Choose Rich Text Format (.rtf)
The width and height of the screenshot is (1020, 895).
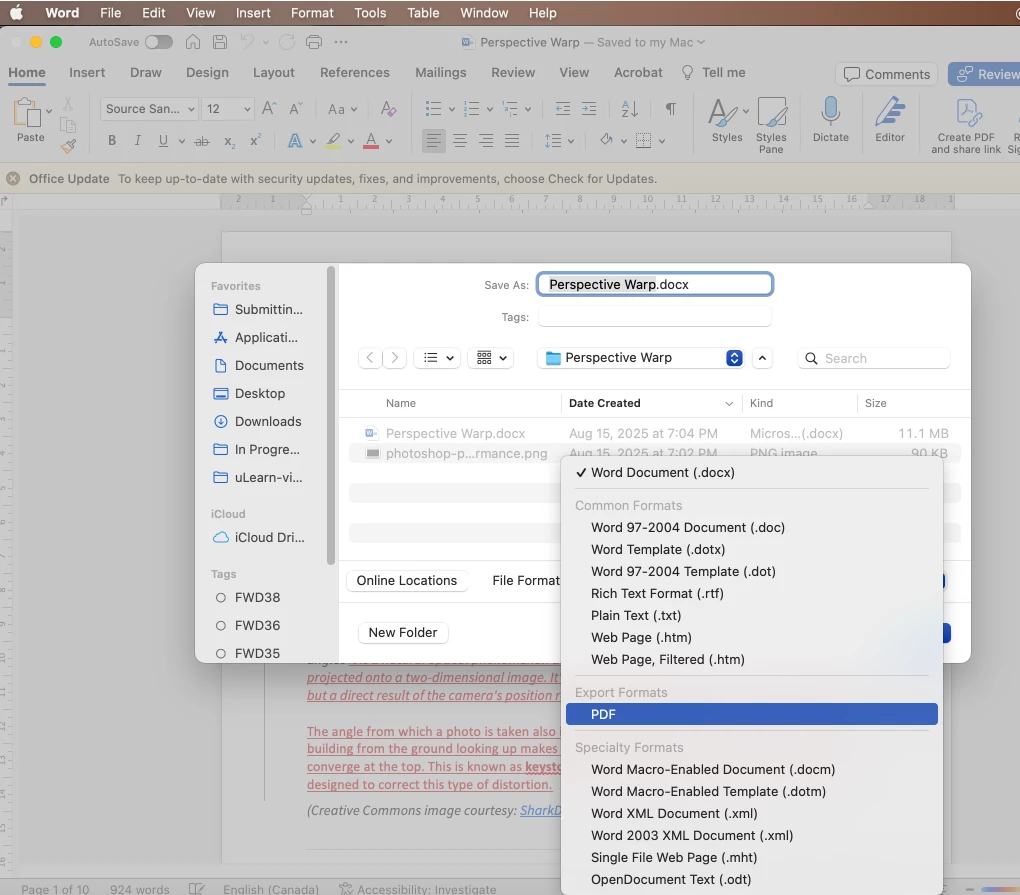click(x=657, y=593)
